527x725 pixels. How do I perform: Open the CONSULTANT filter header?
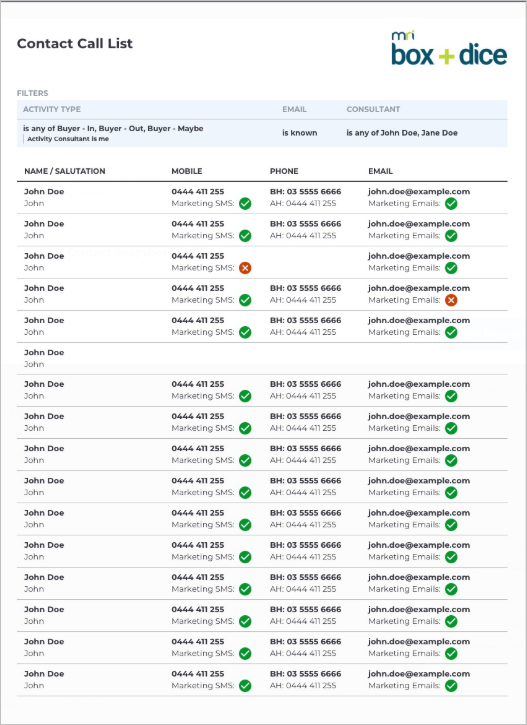tap(373, 109)
